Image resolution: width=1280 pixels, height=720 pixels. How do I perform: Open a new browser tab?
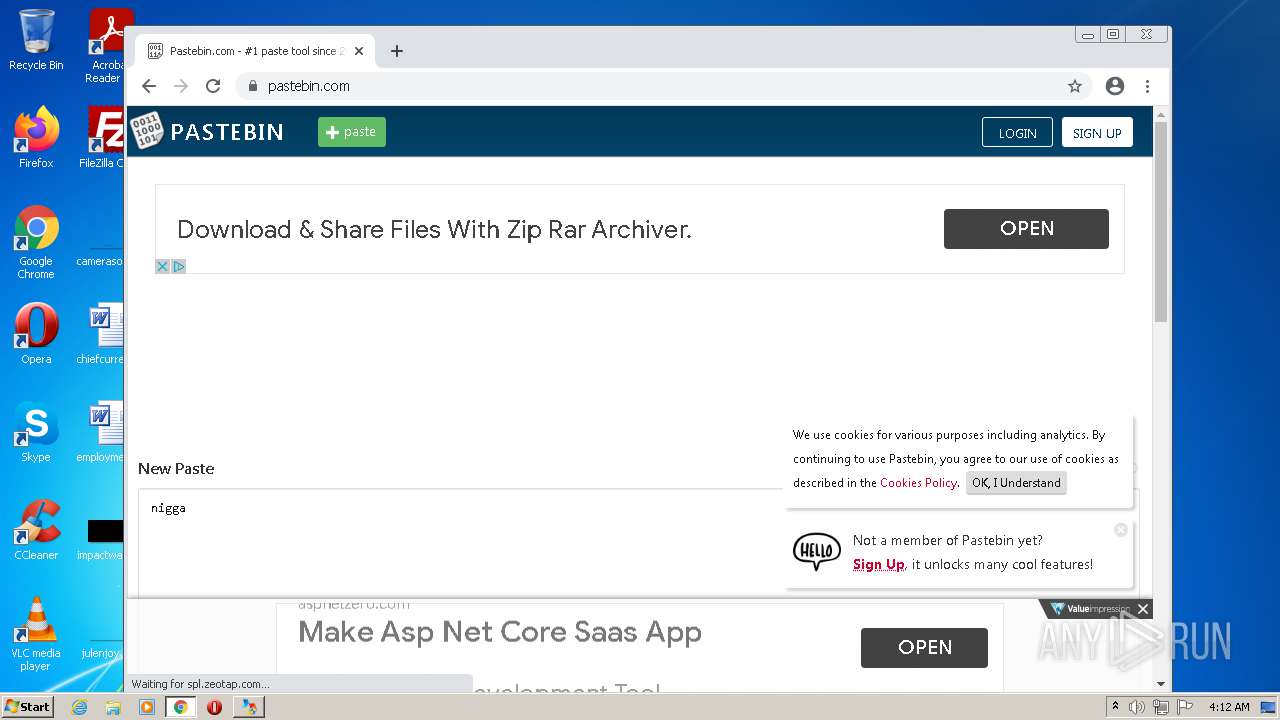397,51
